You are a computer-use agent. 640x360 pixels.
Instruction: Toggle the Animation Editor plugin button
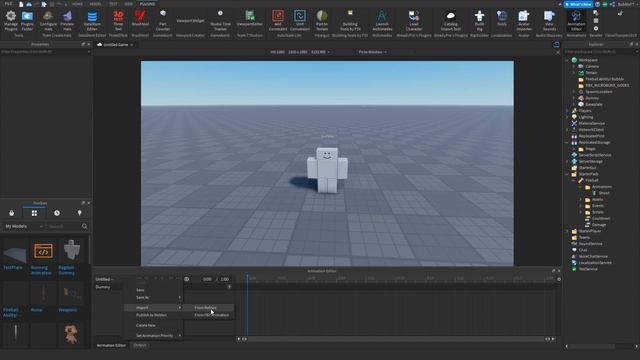click(x=576, y=20)
